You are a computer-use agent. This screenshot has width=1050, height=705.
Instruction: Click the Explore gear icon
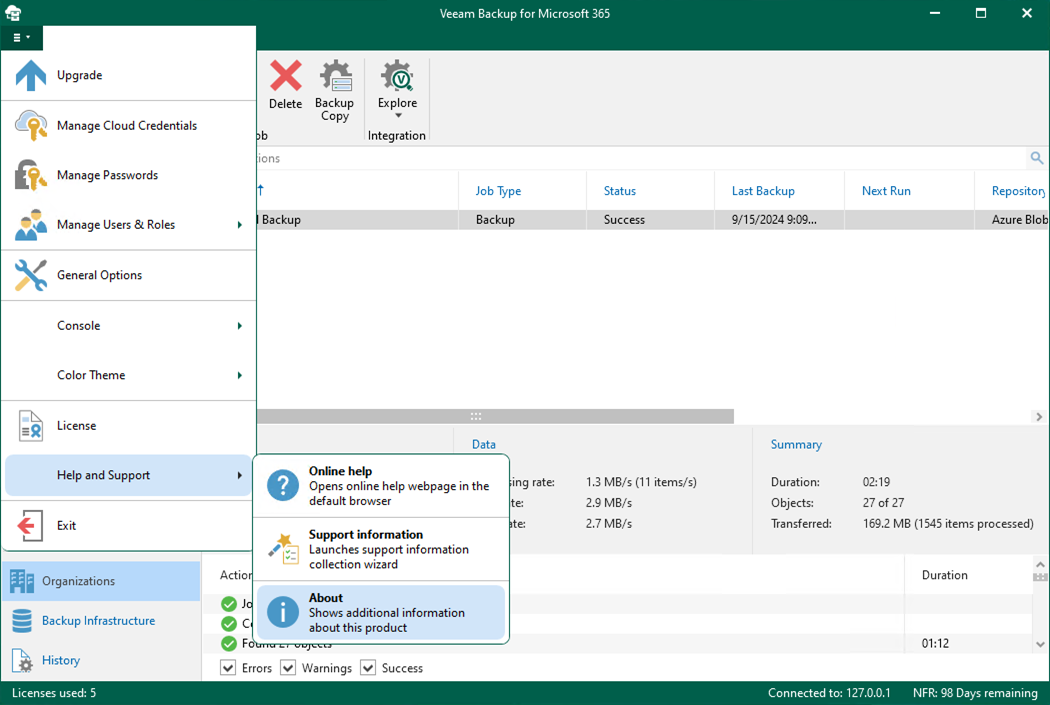[397, 75]
